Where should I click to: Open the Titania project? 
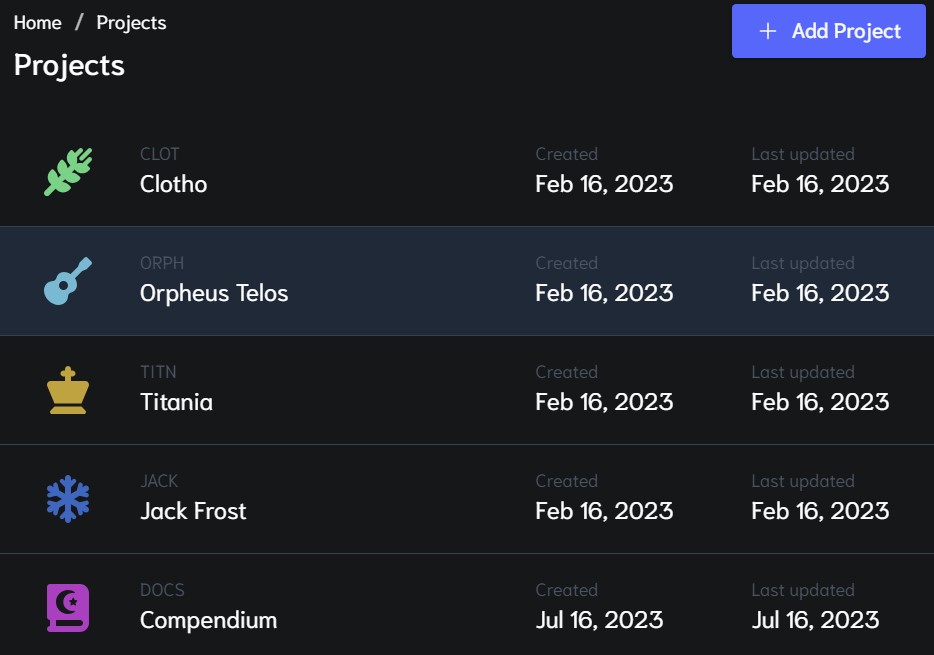coord(176,402)
